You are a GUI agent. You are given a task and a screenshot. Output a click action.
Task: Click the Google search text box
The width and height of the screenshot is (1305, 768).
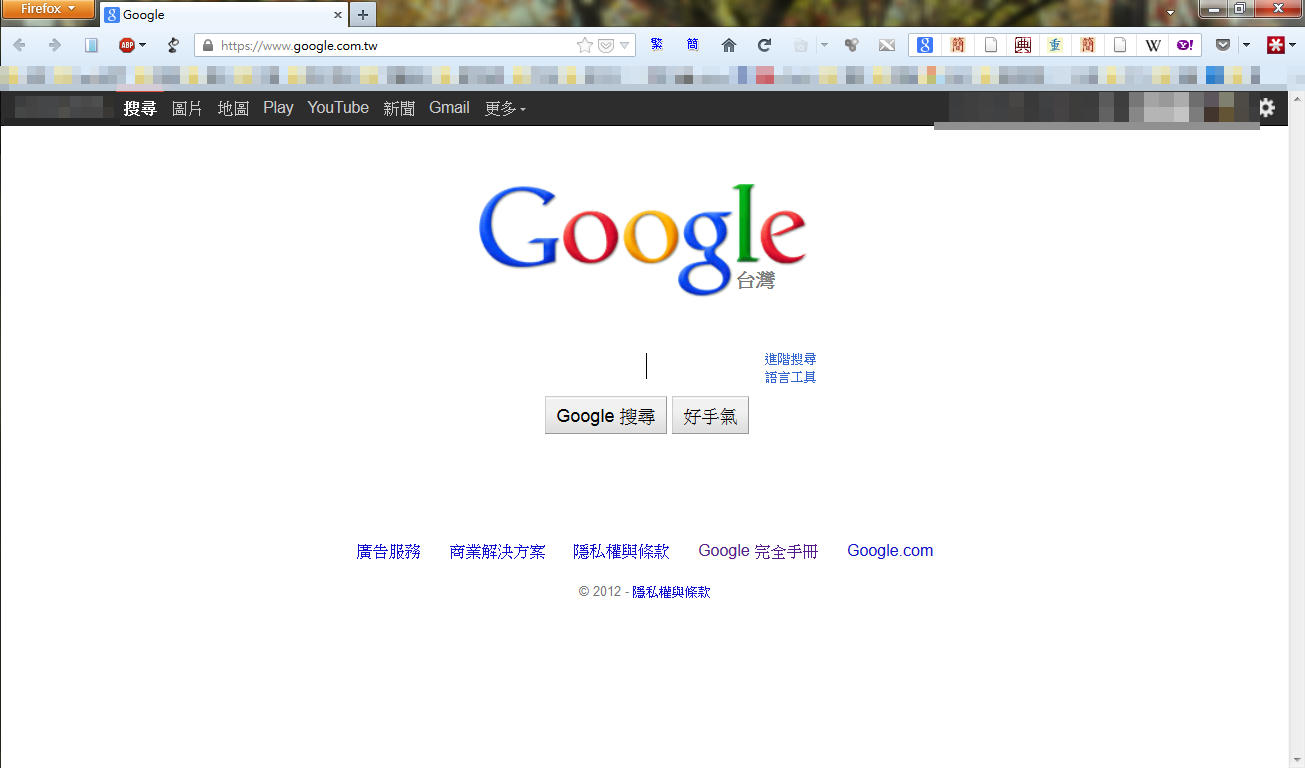pyautogui.click(x=646, y=366)
